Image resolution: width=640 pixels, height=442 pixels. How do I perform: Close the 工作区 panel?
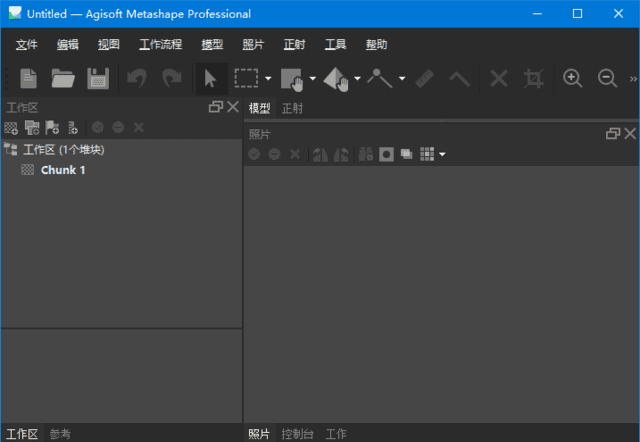[x=233, y=107]
